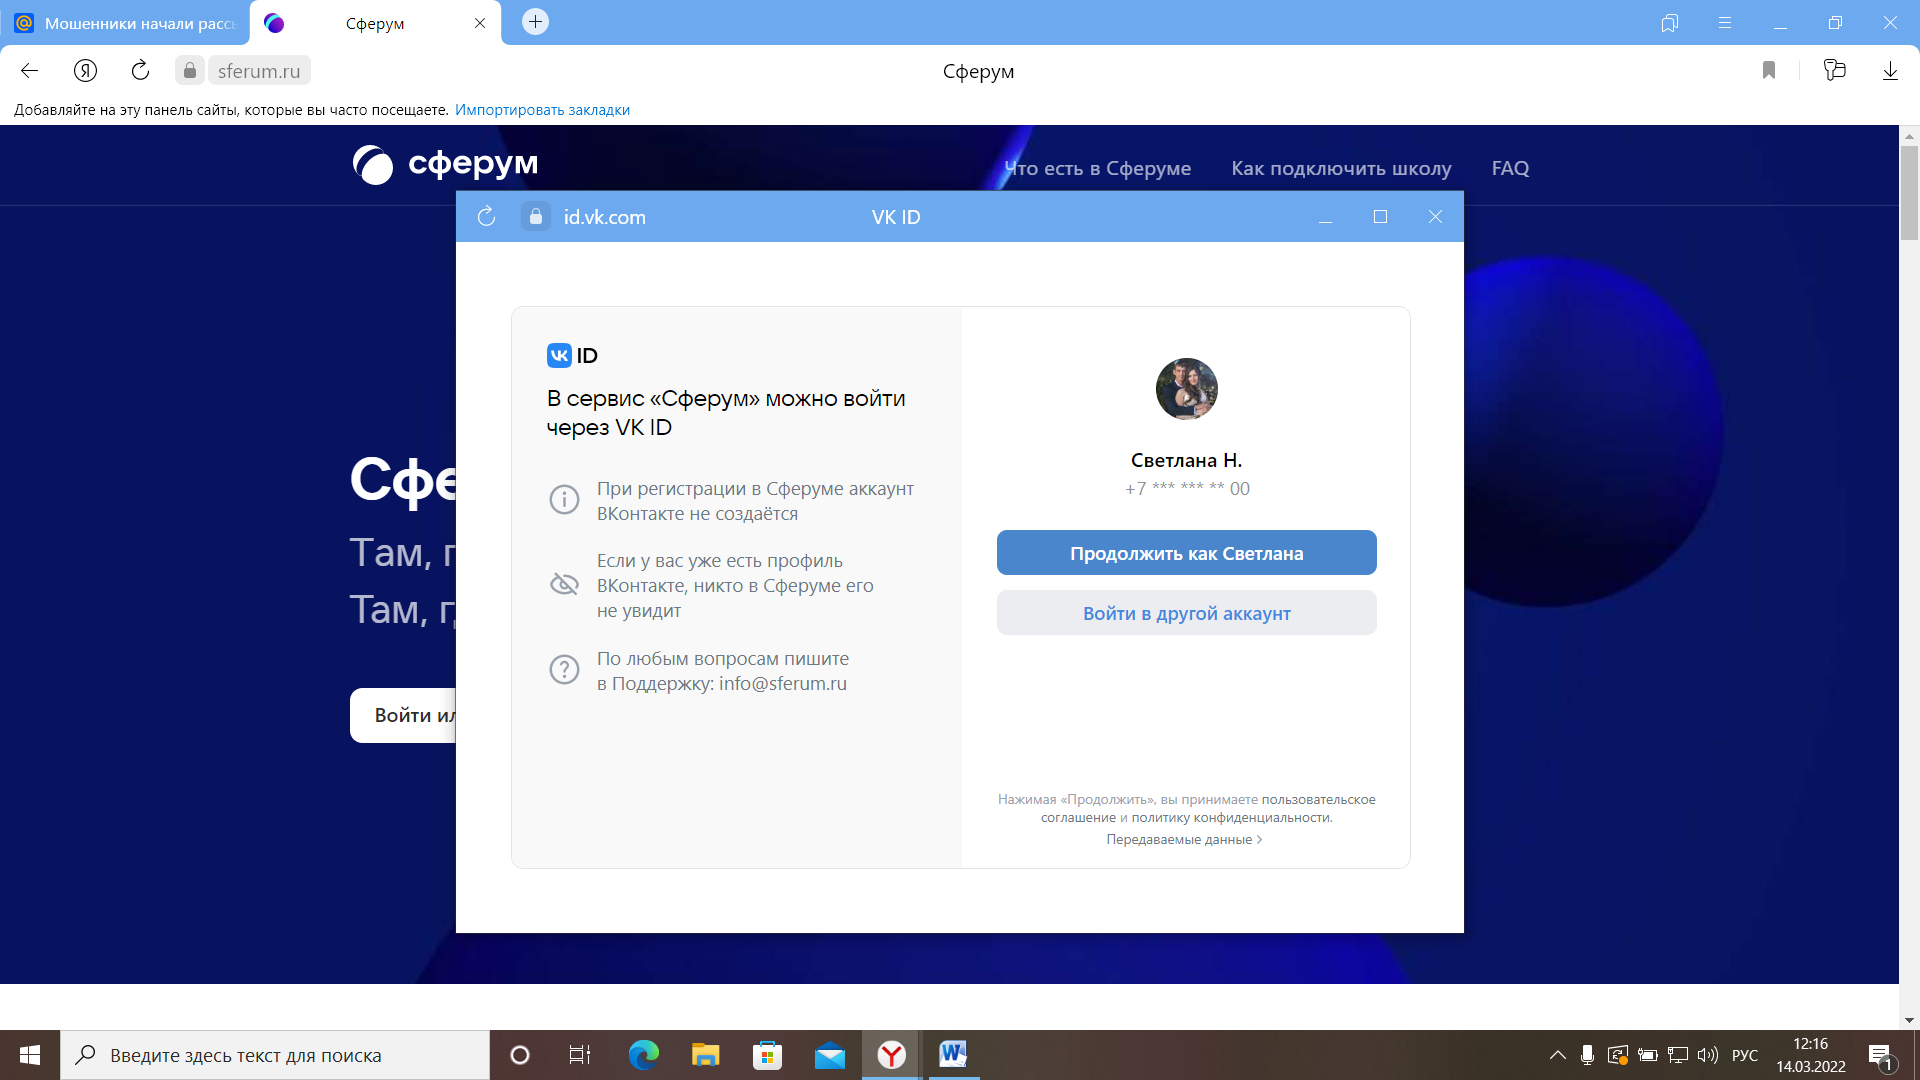Click the Windows taskbar search box

pos(275,1055)
